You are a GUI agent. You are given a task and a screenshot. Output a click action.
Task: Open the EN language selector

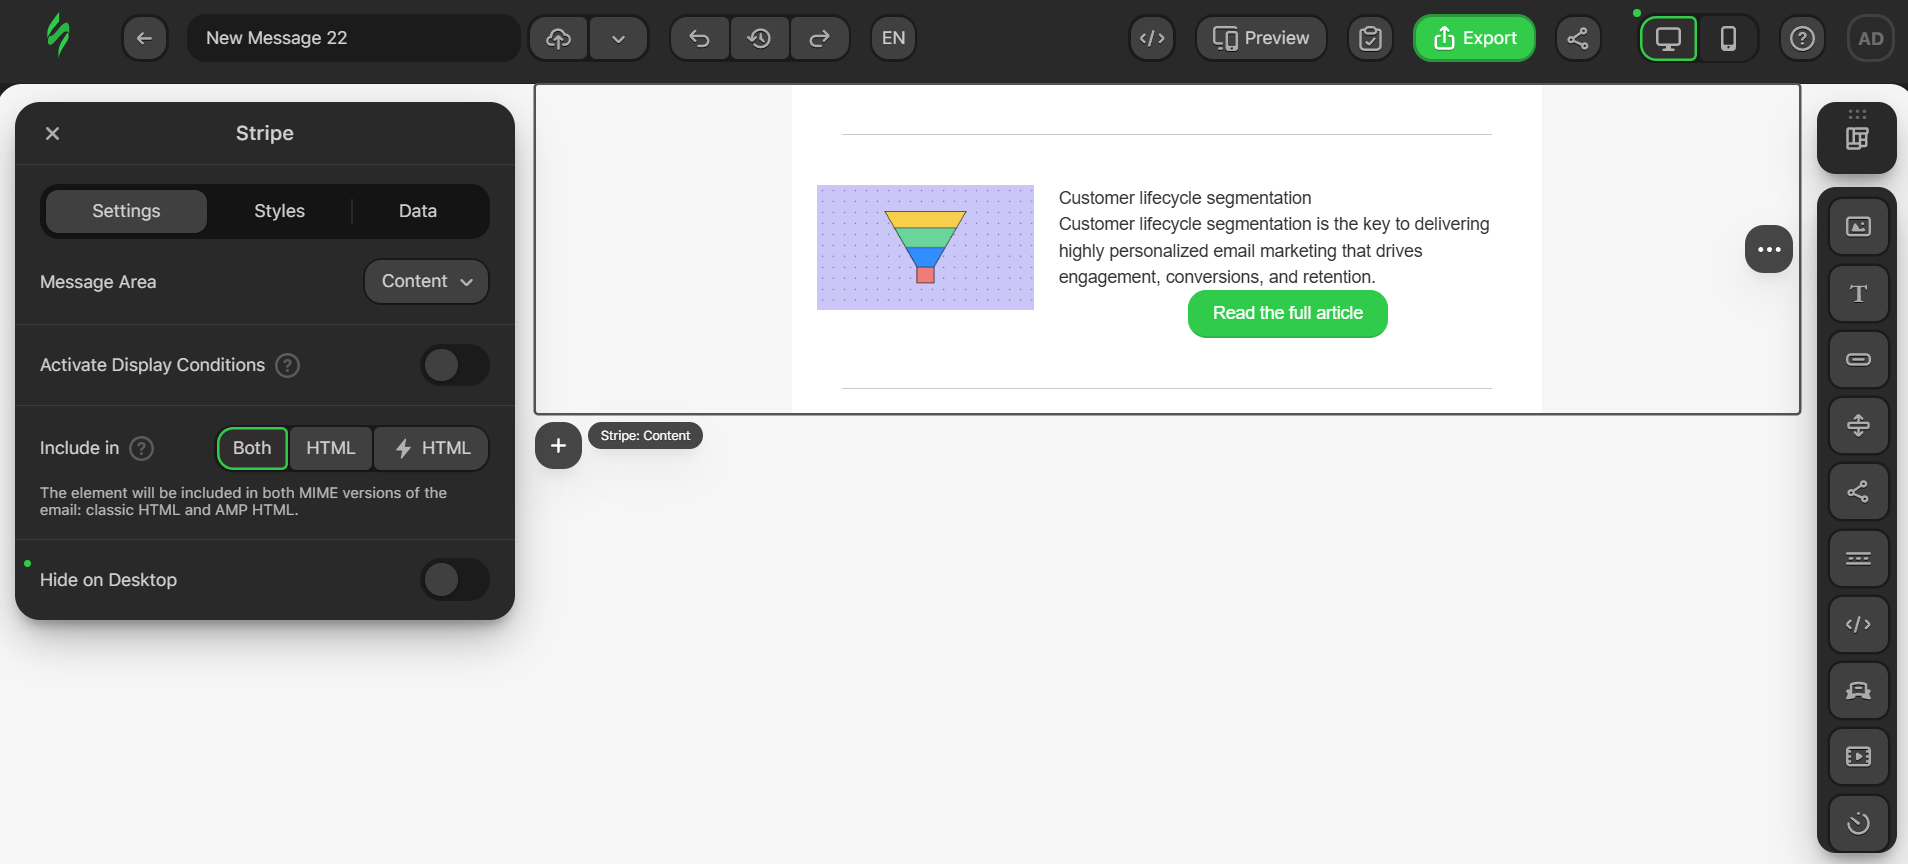tap(893, 38)
